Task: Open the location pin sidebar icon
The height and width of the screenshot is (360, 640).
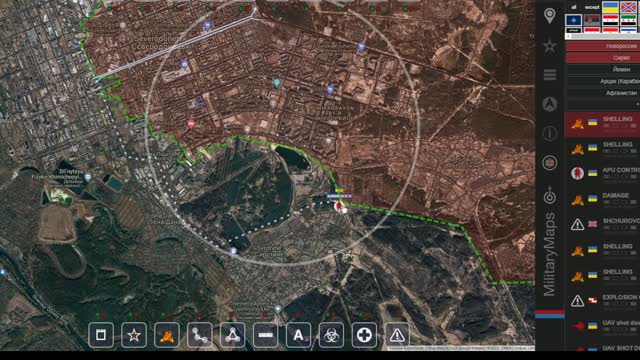Action: coord(550,16)
